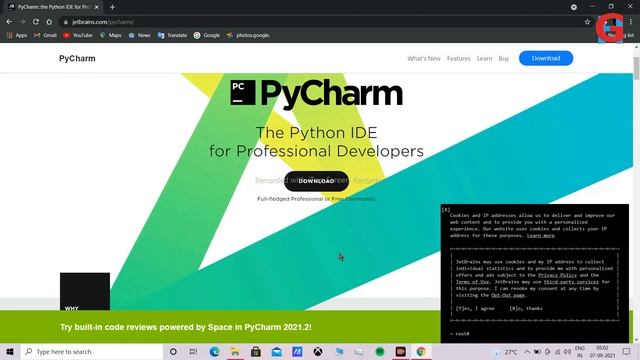Viewport: 640px width, 360px height.
Task: Click the blue Download button in header
Action: (x=546, y=58)
